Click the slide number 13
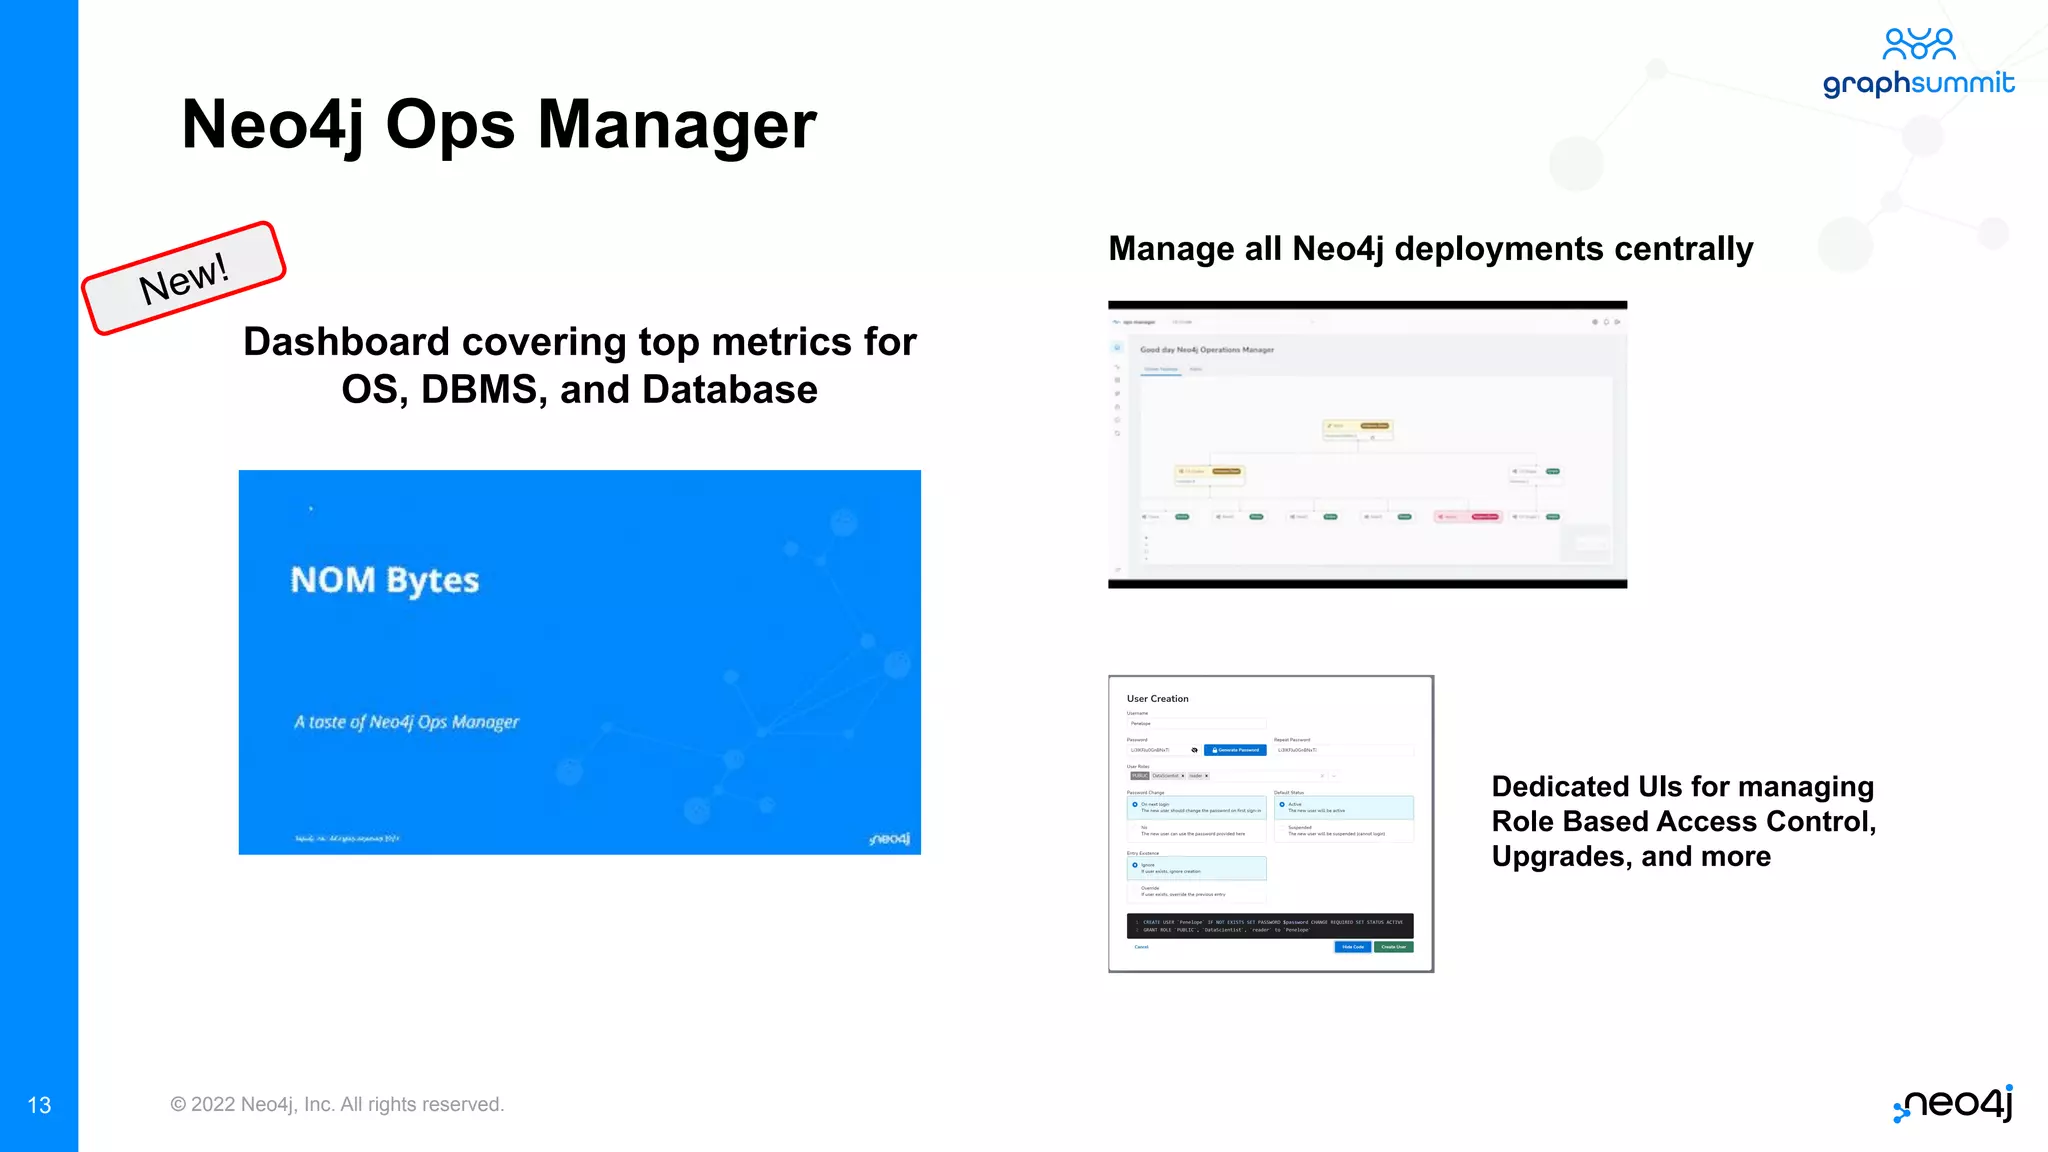2048x1152 pixels. point(39,1105)
